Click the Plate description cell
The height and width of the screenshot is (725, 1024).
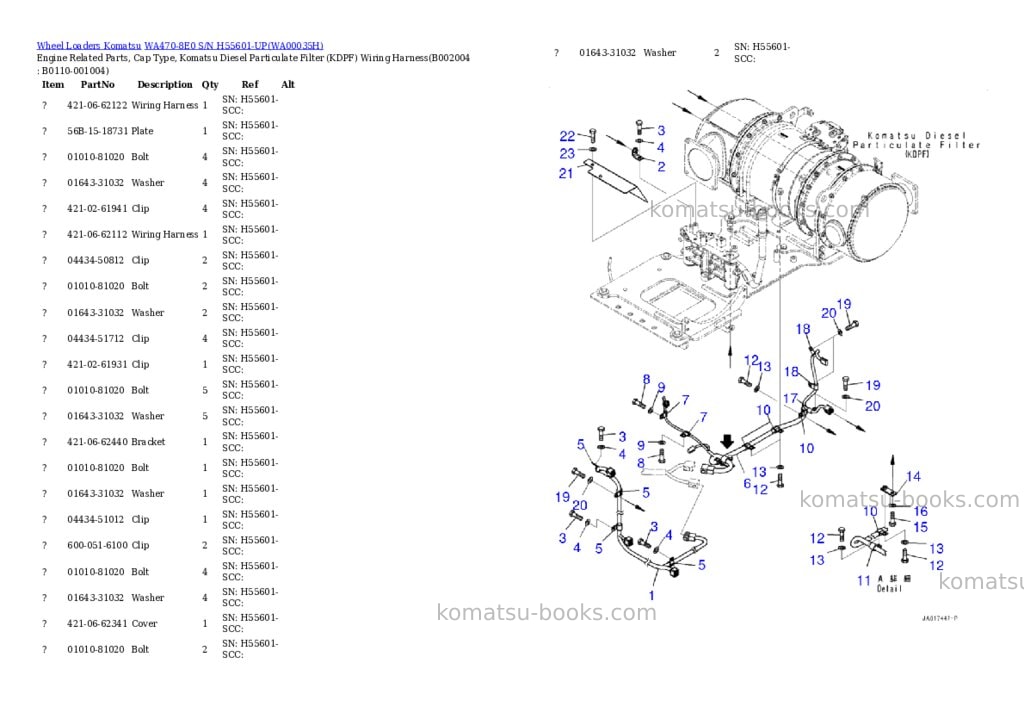pyautogui.click(x=142, y=131)
